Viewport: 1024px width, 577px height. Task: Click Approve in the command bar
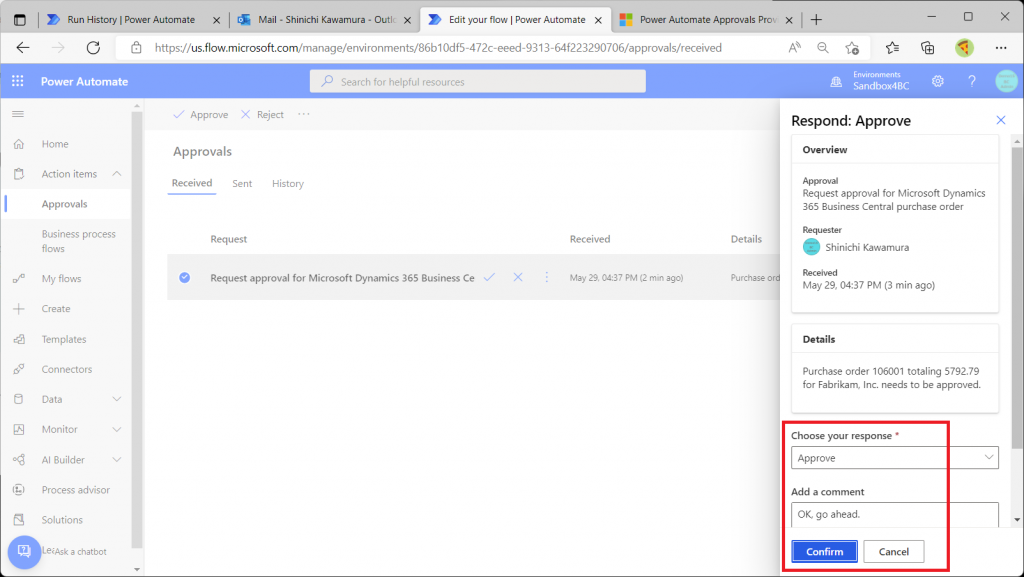click(x=200, y=114)
